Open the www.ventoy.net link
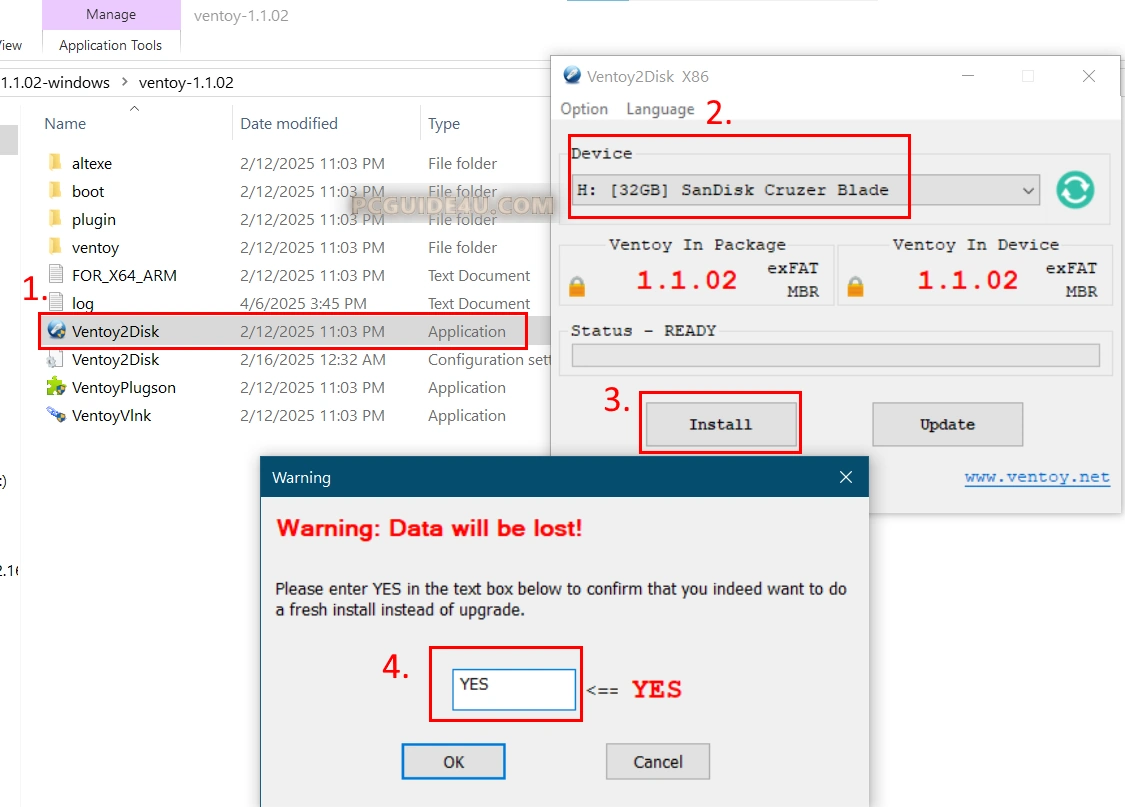Screen dimensions: 1125x807 tap(1037, 477)
